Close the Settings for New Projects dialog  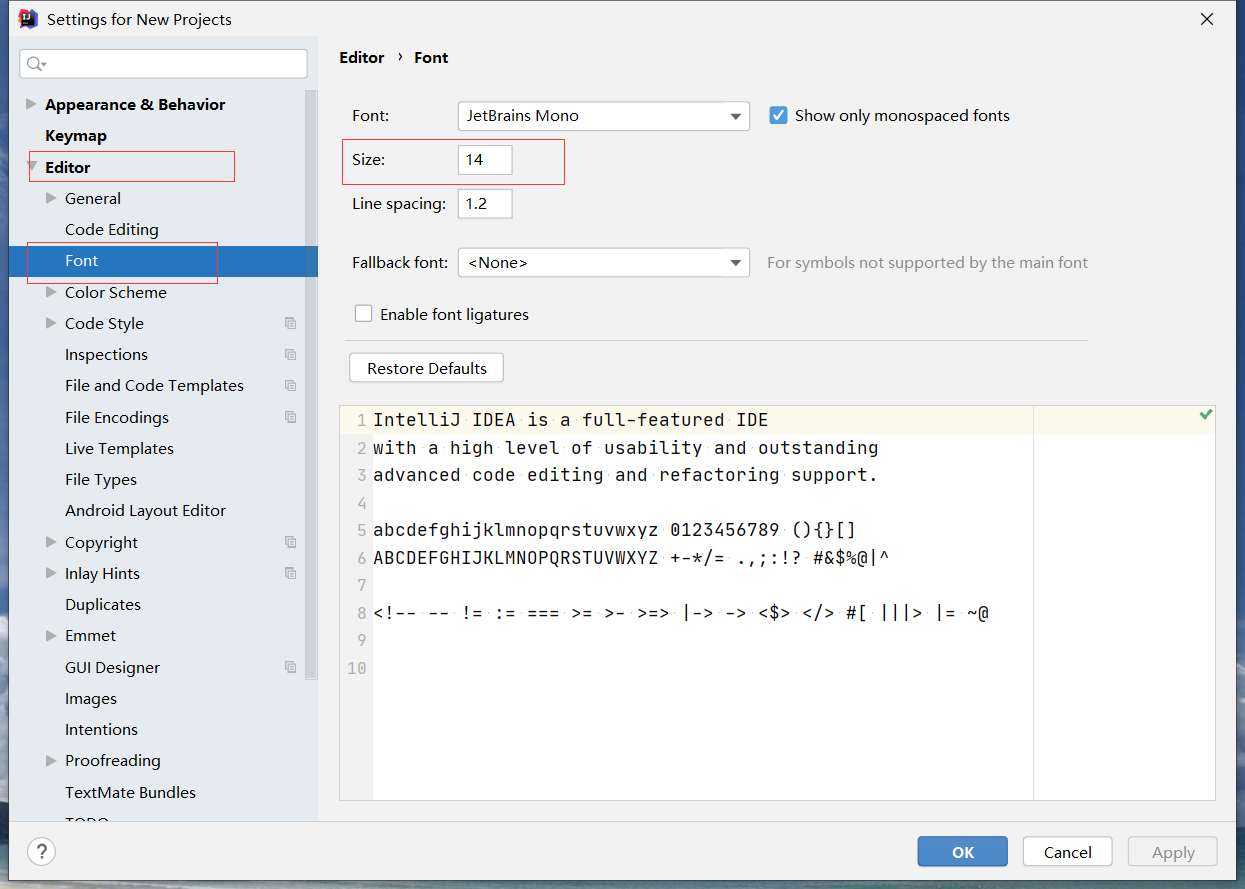pos(1208,19)
